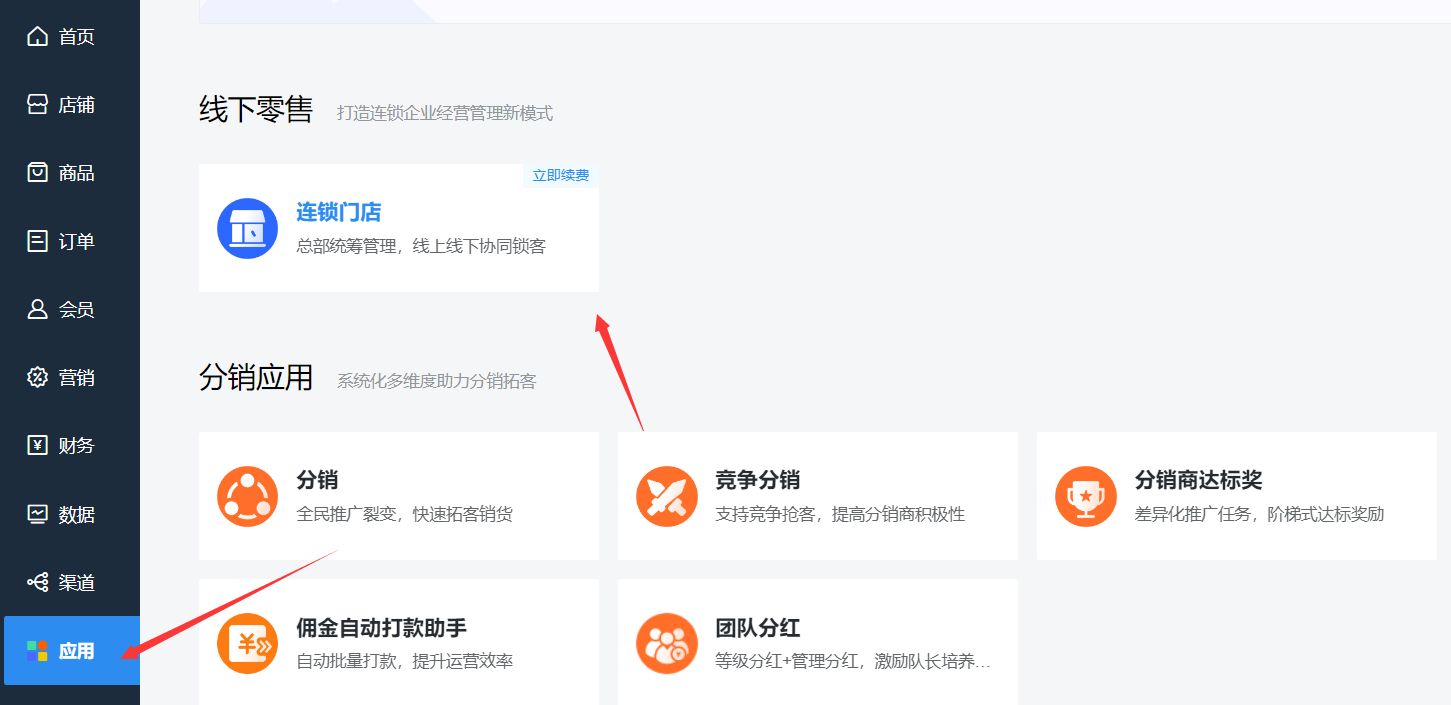Select 财务 finance in sidebar

[x=75, y=446]
